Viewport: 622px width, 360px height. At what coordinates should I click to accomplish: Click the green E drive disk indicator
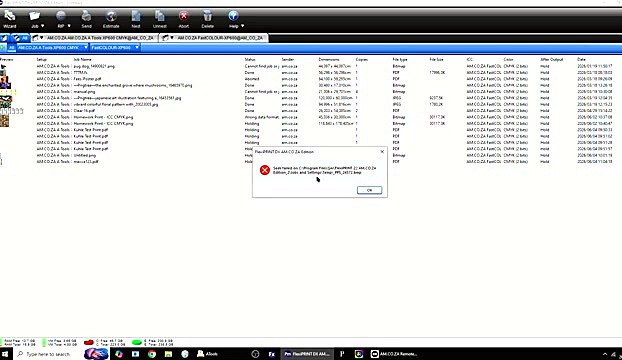pyautogui.click(x=137, y=342)
